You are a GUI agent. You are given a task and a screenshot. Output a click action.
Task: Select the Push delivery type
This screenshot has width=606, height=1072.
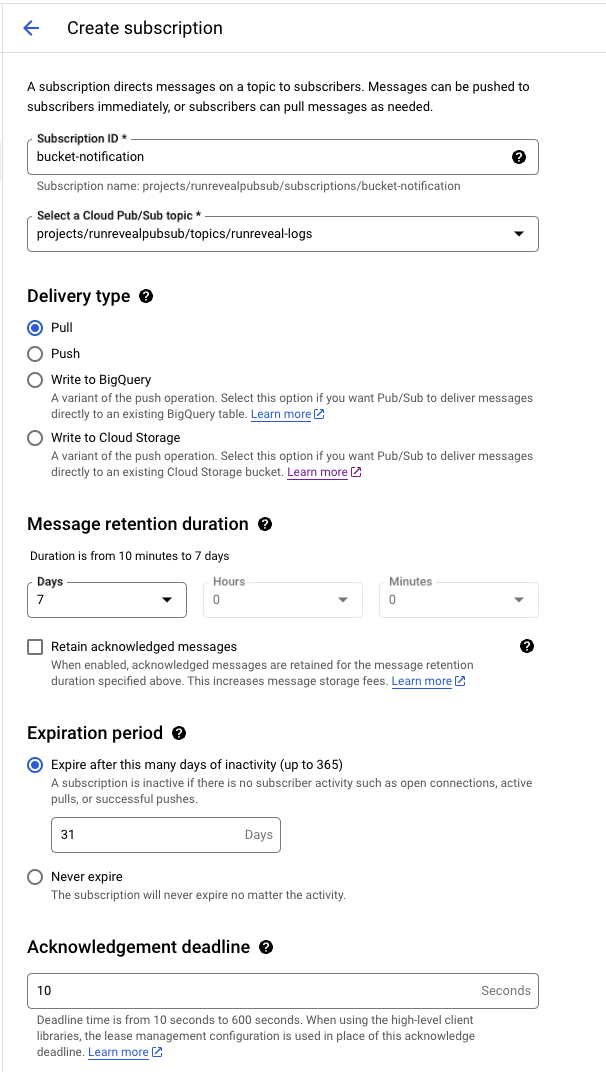(34, 355)
